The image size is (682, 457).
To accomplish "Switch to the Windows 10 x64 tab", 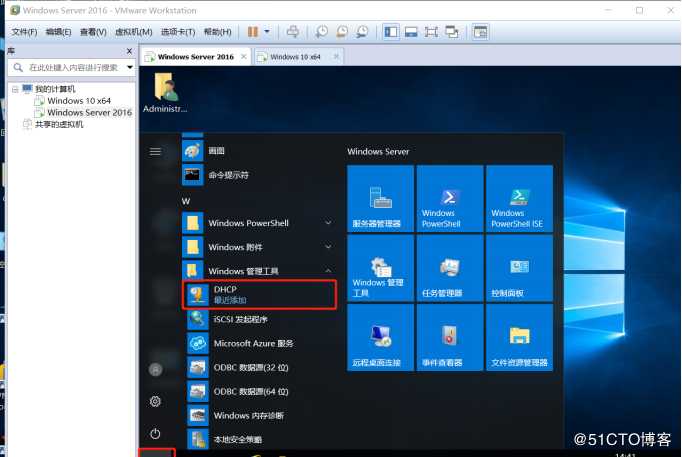I will (295, 57).
